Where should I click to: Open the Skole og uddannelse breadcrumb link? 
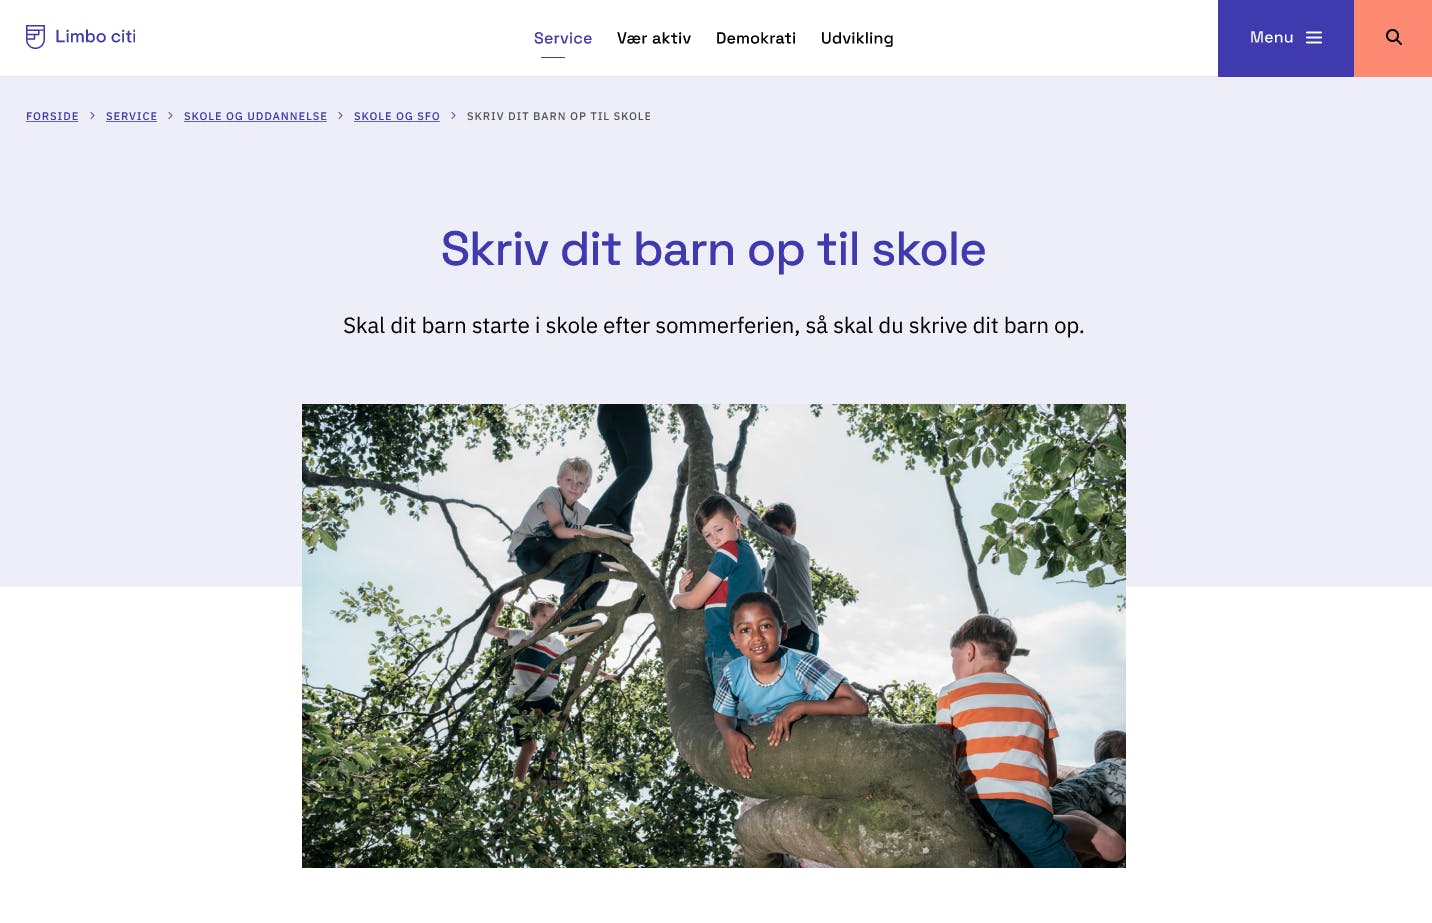click(255, 116)
